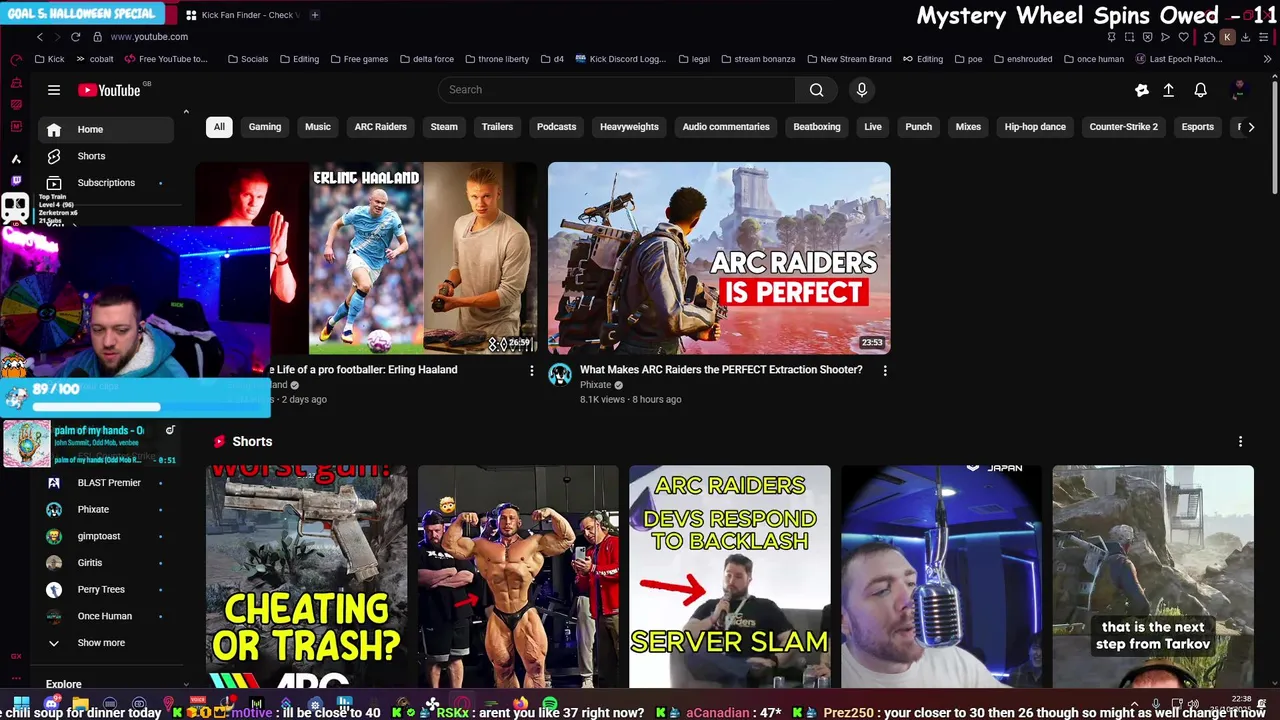Viewport: 1280px width, 720px height.
Task: Select the Hip-hop dance chip
Action: [x=1035, y=127]
